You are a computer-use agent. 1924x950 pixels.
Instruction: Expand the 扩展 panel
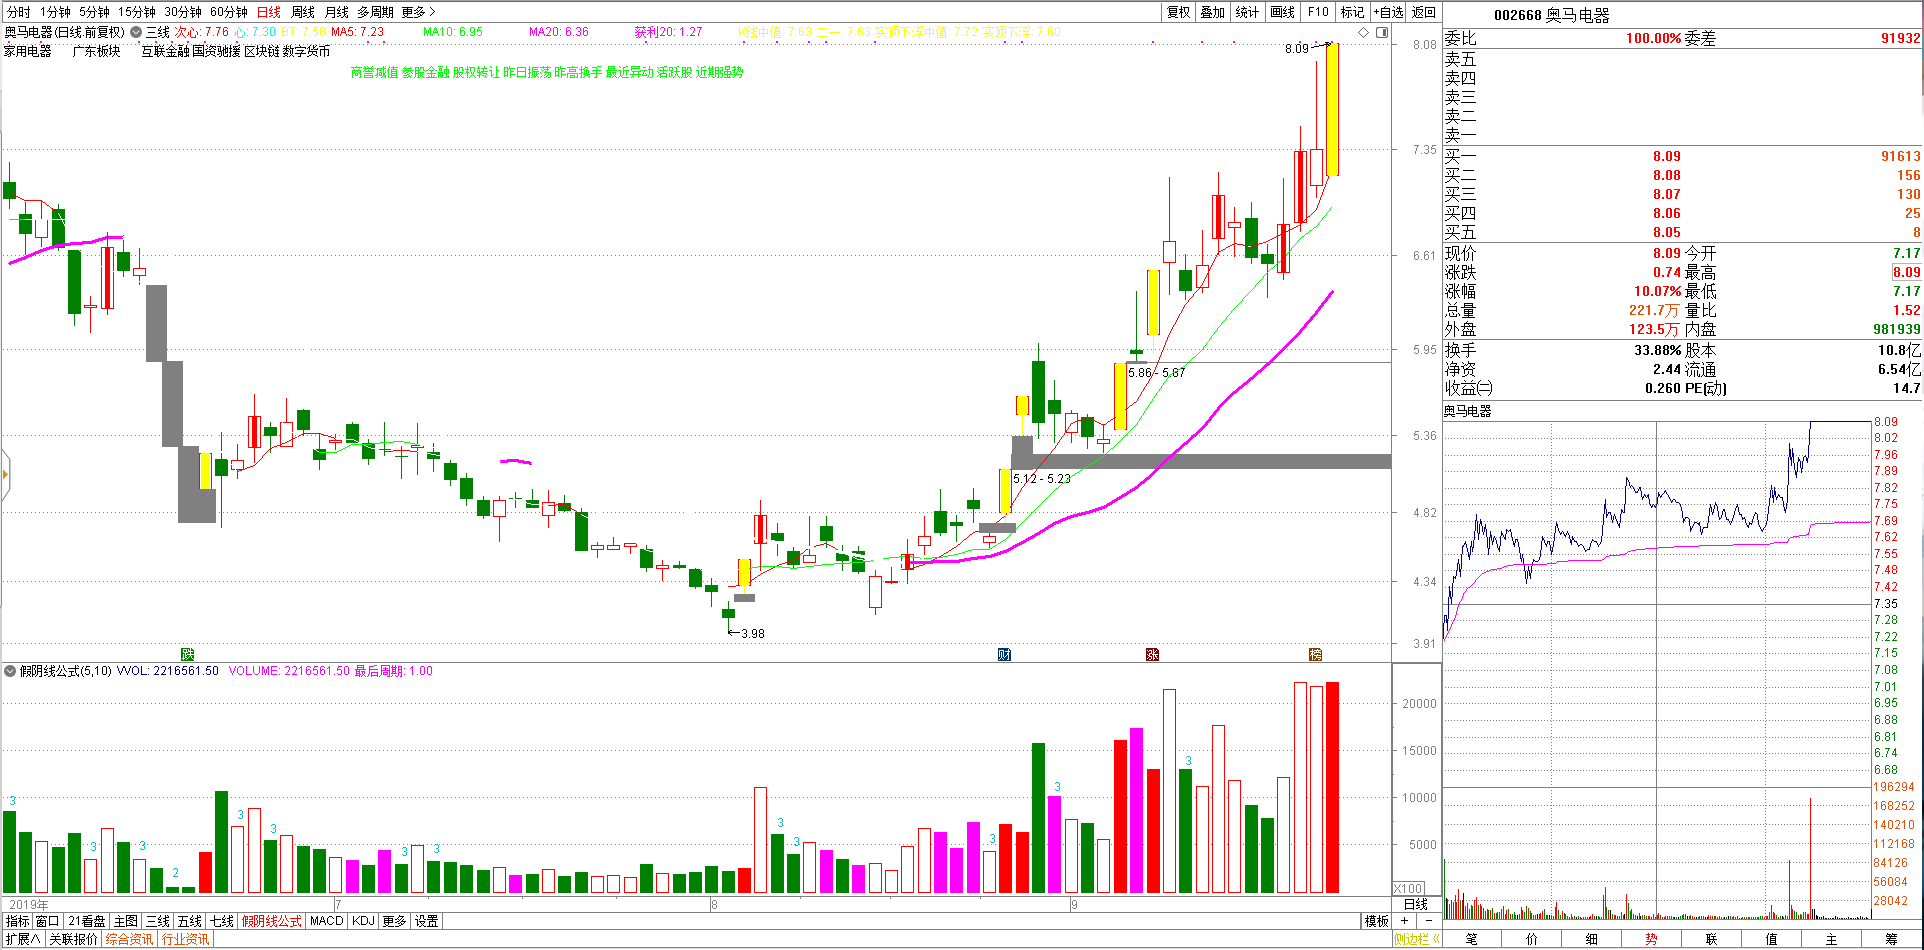[23, 939]
